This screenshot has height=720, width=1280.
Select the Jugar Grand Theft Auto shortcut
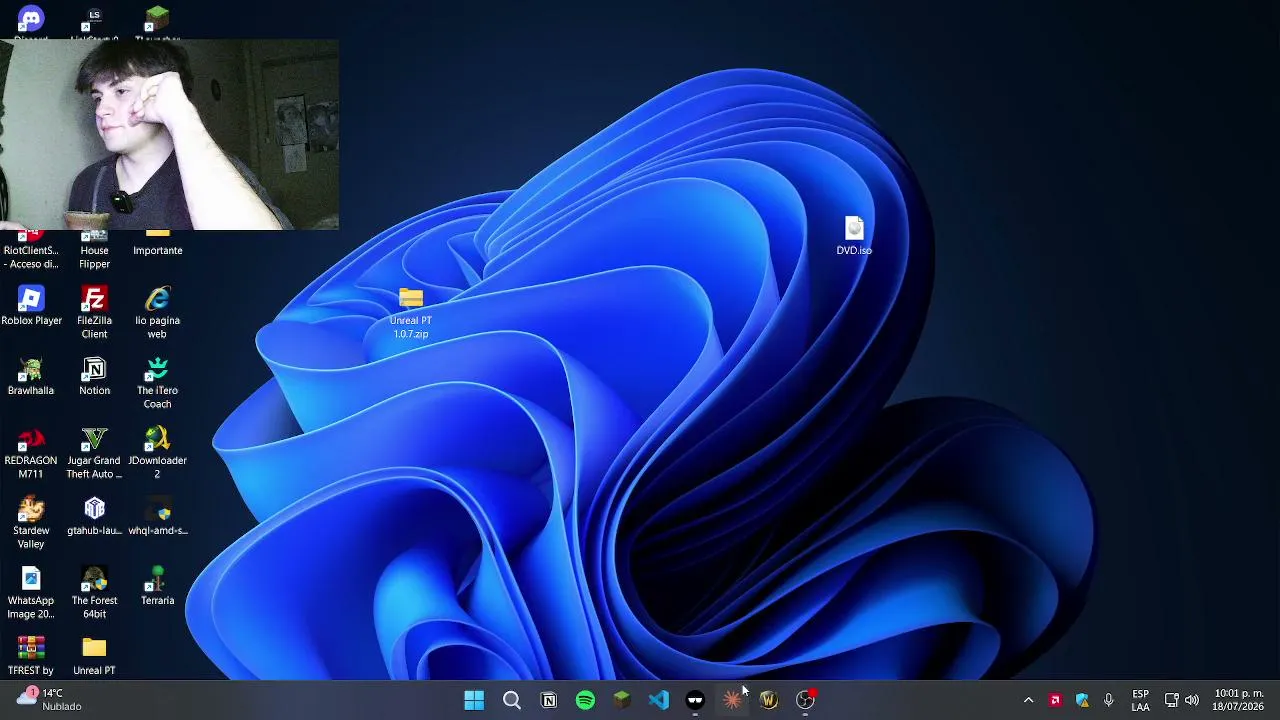coord(94,453)
